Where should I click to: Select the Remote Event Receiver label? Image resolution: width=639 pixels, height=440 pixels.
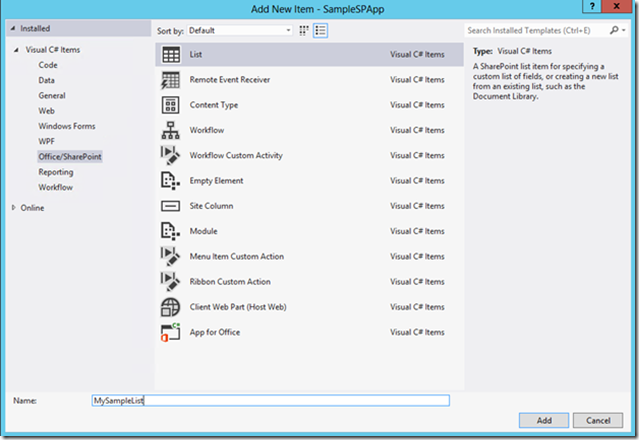point(230,80)
